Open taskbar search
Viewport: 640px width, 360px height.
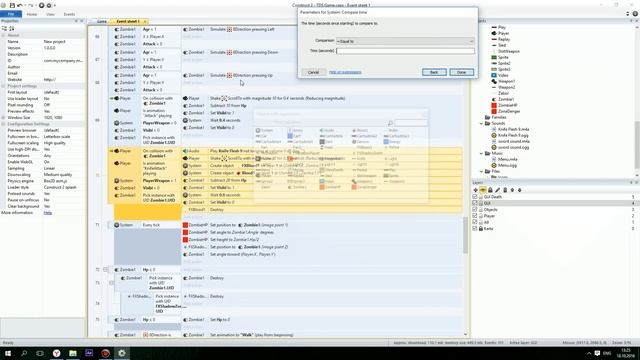coord(24,353)
